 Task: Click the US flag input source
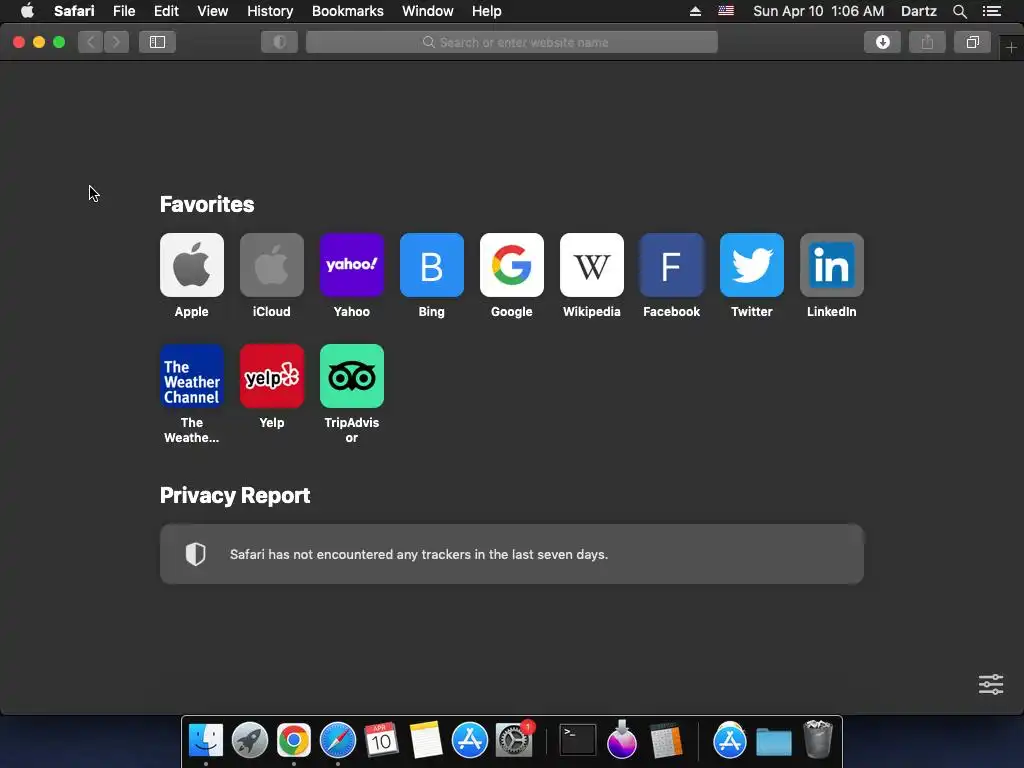(726, 11)
